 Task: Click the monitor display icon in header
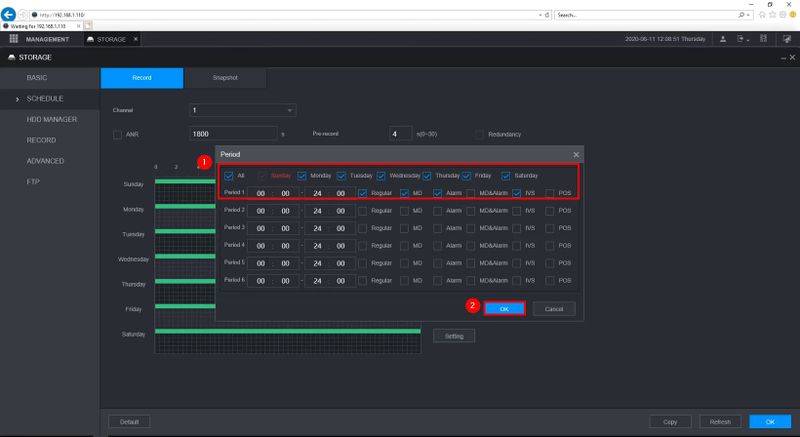(x=786, y=39)
